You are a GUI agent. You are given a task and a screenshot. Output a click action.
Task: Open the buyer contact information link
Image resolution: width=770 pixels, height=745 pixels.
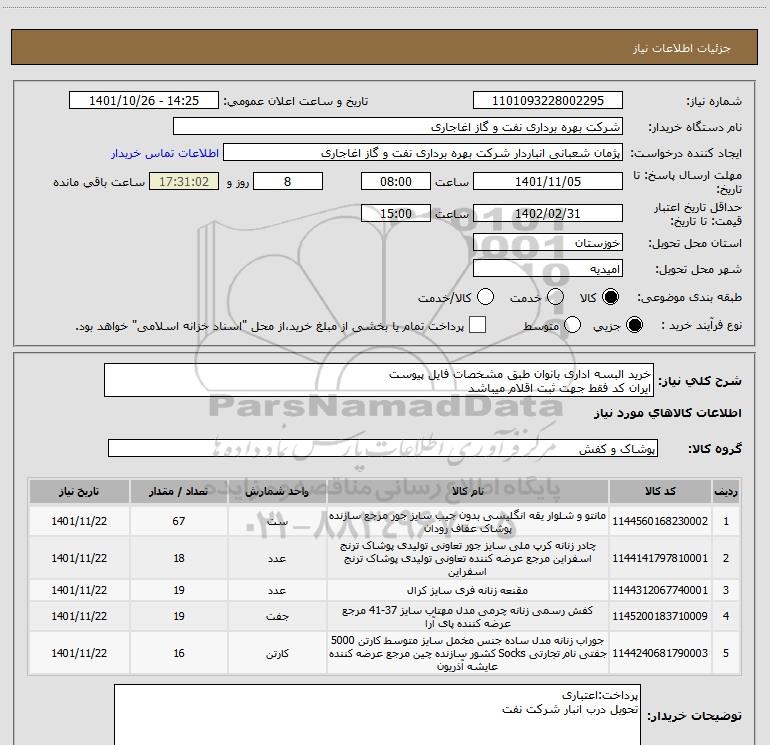pos(165,153)
